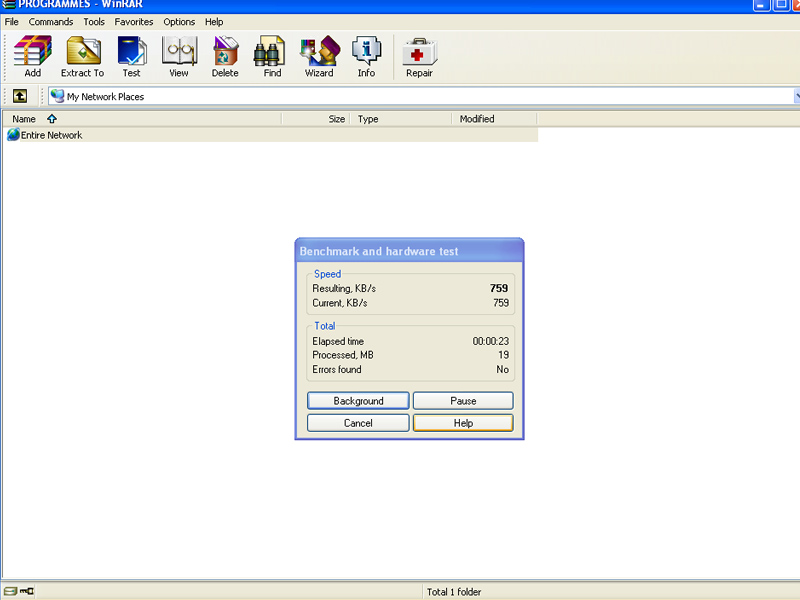Screen dimensions: 800x600
Task: Click the status bar drive icon
Action: (10, 591)
